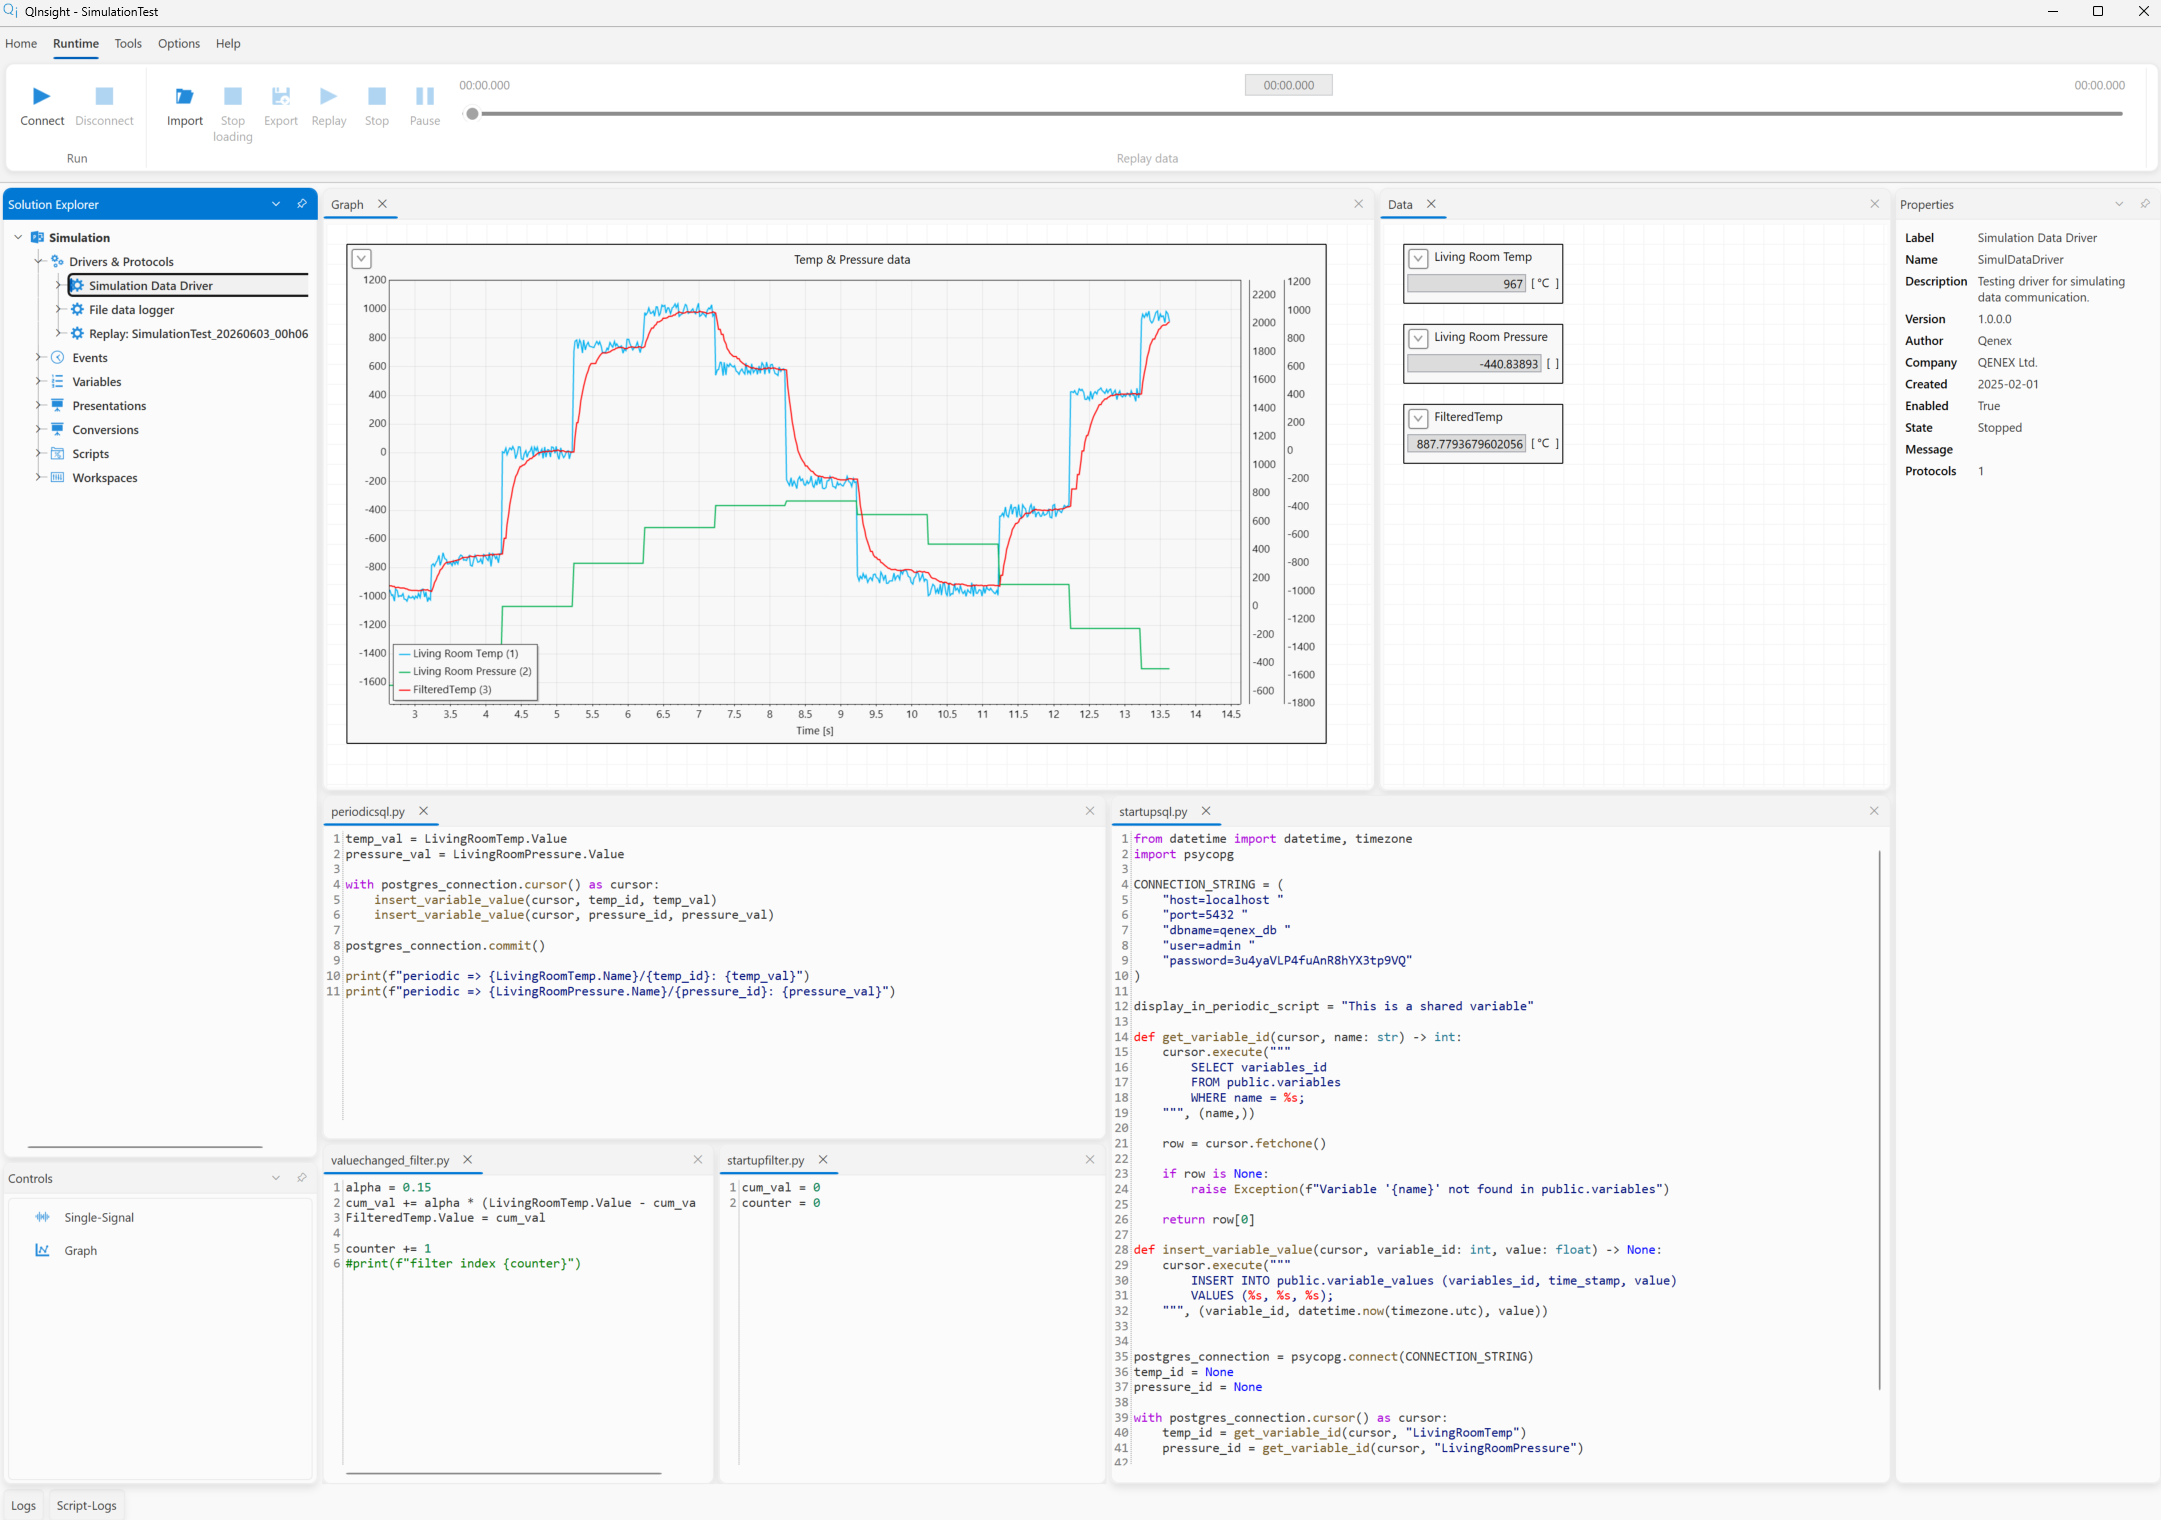Screen dimensions: 2161x1520
Task: Click the 00:00.000 time box
Action: click(1288, 86)
